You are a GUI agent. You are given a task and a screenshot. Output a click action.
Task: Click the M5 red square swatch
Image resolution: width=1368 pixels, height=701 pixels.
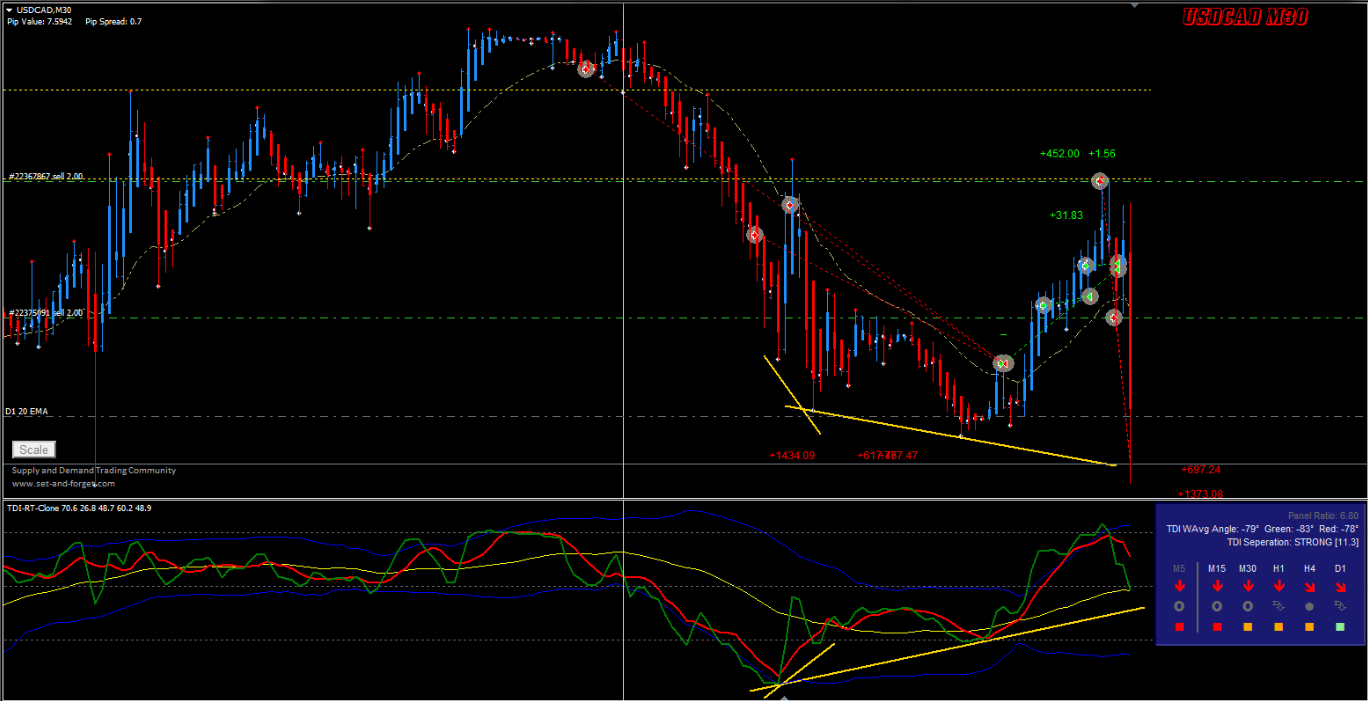coord(1179,627)
